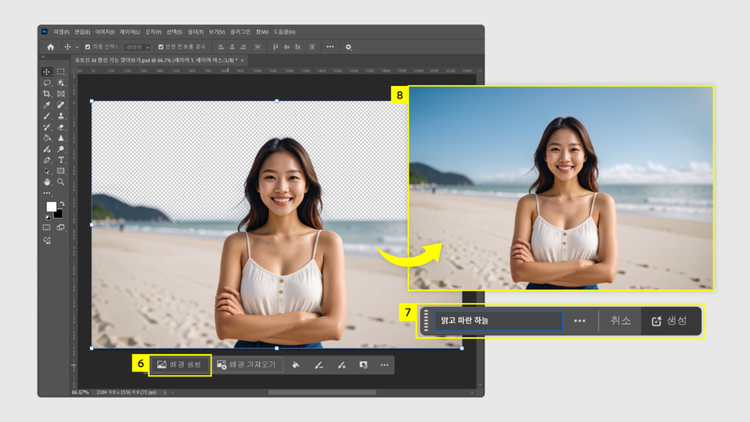Open the Auto-Select layer dropdown
This screenshot has height=422, width=750.
click(137, 47)
